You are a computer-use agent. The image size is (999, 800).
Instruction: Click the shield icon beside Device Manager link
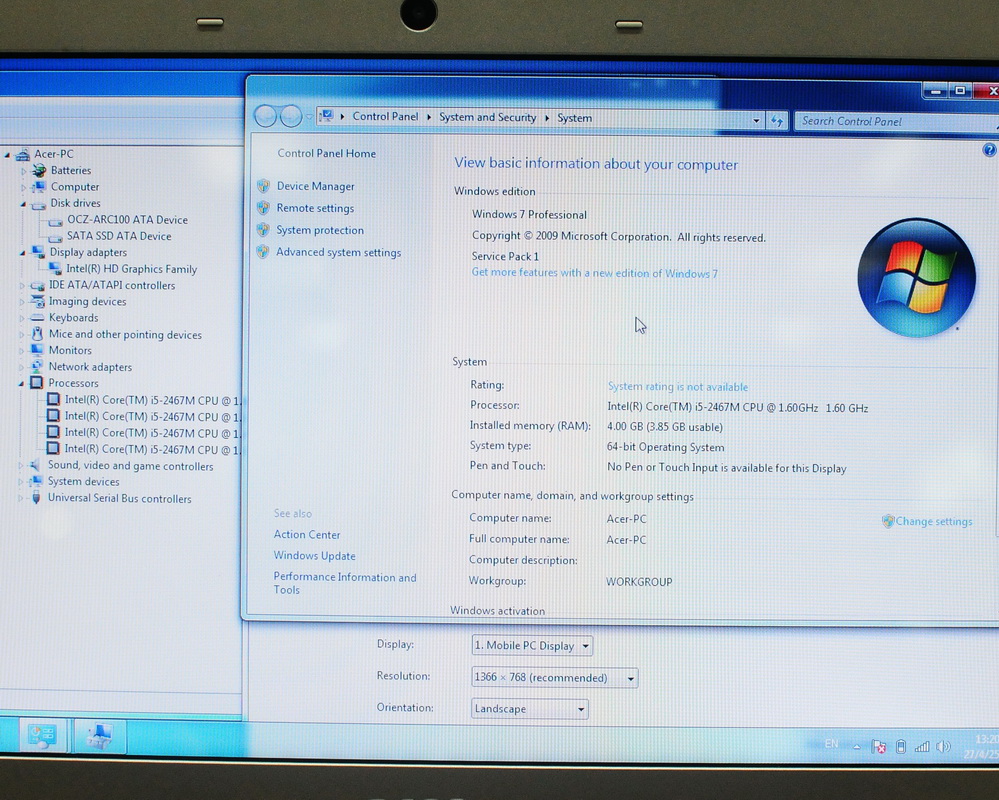click(x=264, y=186)
